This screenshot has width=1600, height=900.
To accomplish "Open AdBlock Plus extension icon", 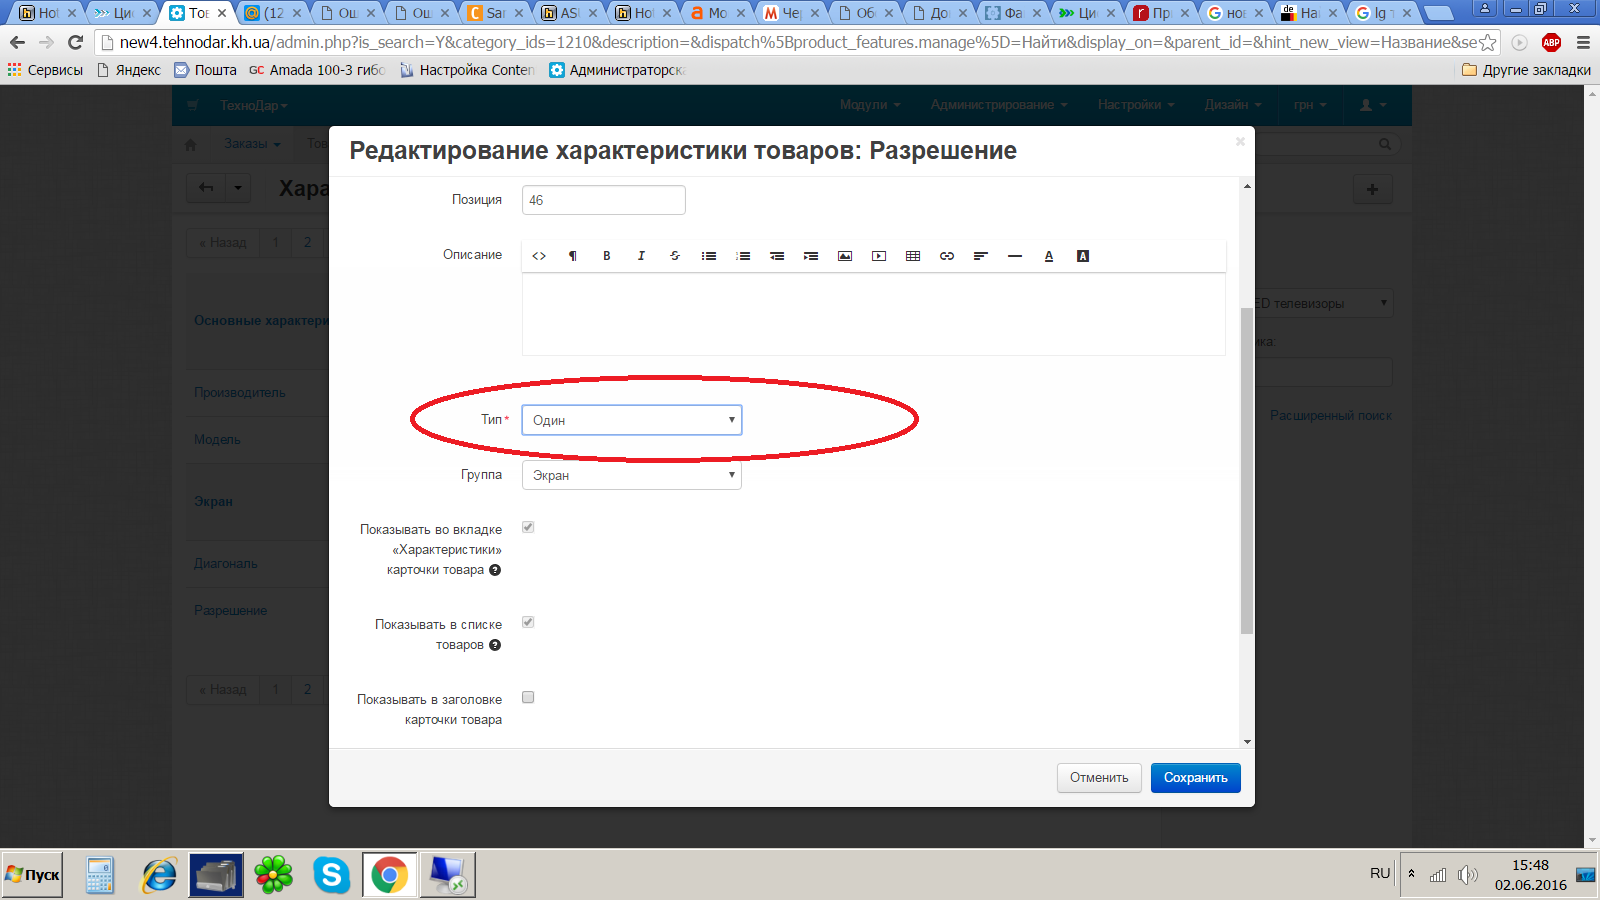I will (x=1551, y=42).
